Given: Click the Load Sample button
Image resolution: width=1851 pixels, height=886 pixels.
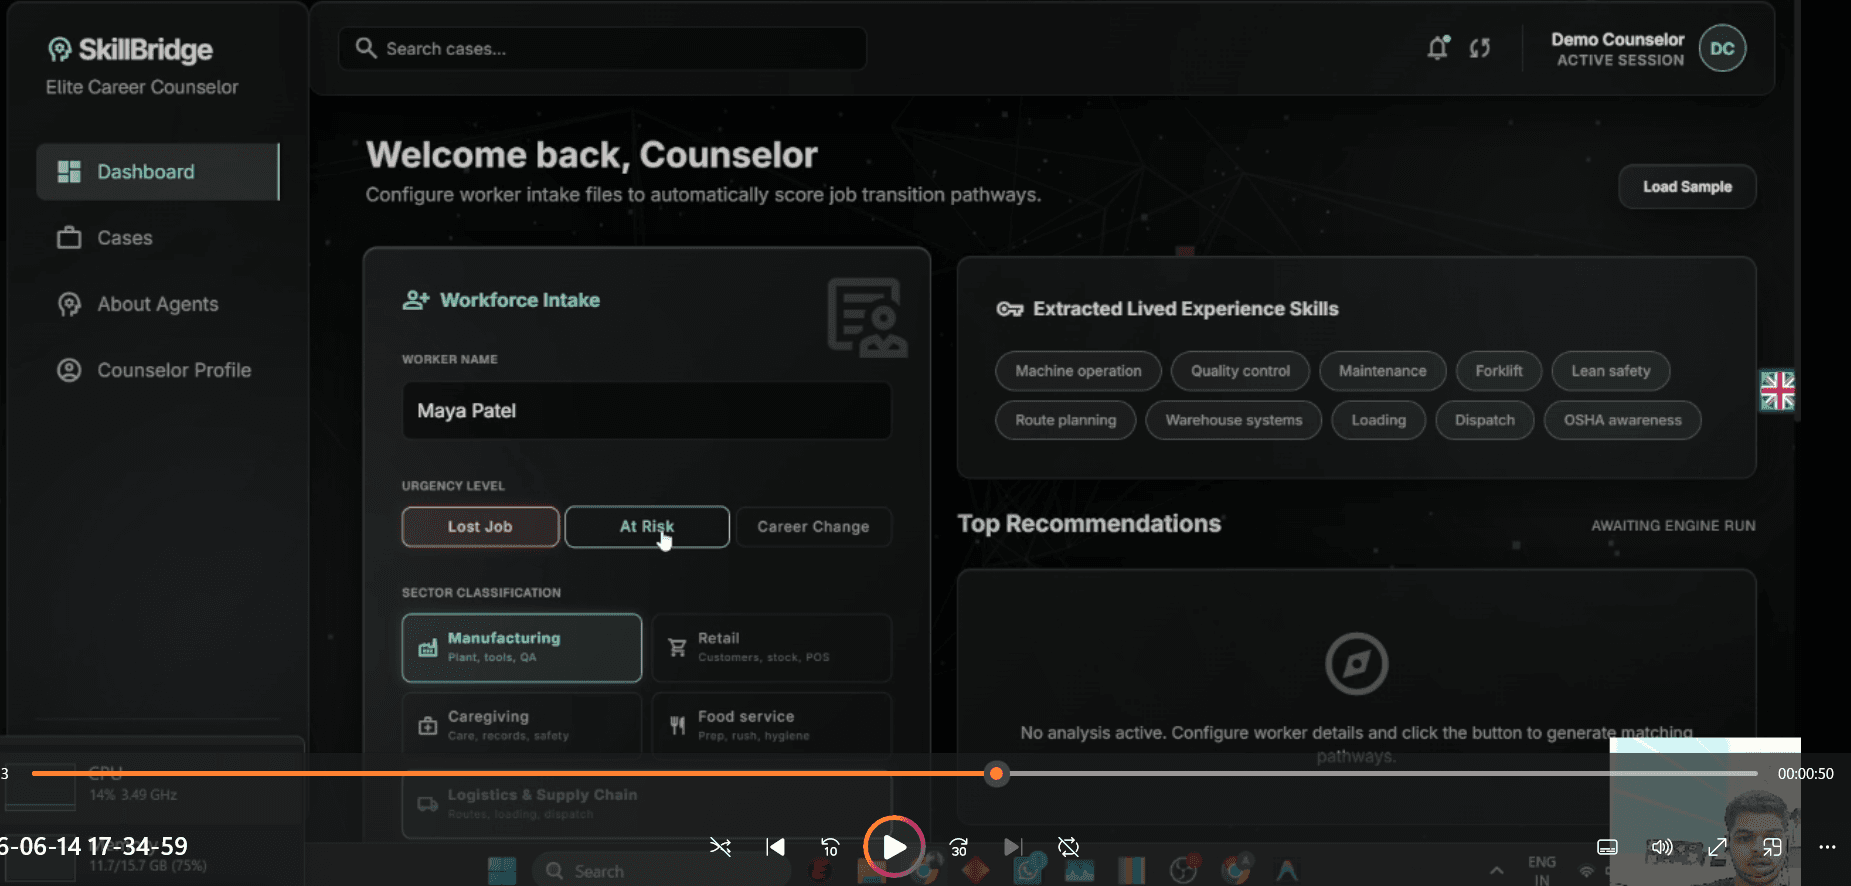Looking at the screenshot, I should point(1687,187).
